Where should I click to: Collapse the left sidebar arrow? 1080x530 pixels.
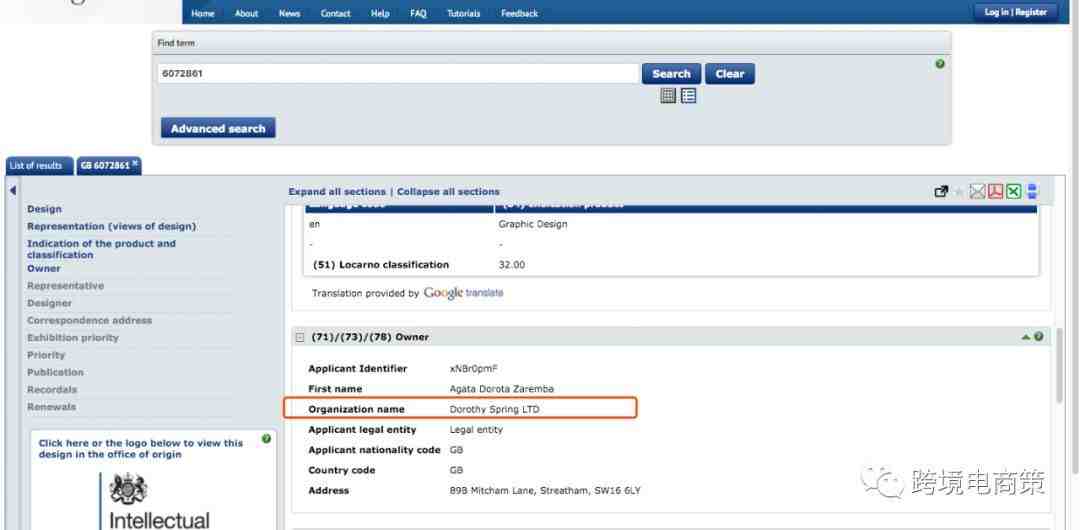coord(12,190)
